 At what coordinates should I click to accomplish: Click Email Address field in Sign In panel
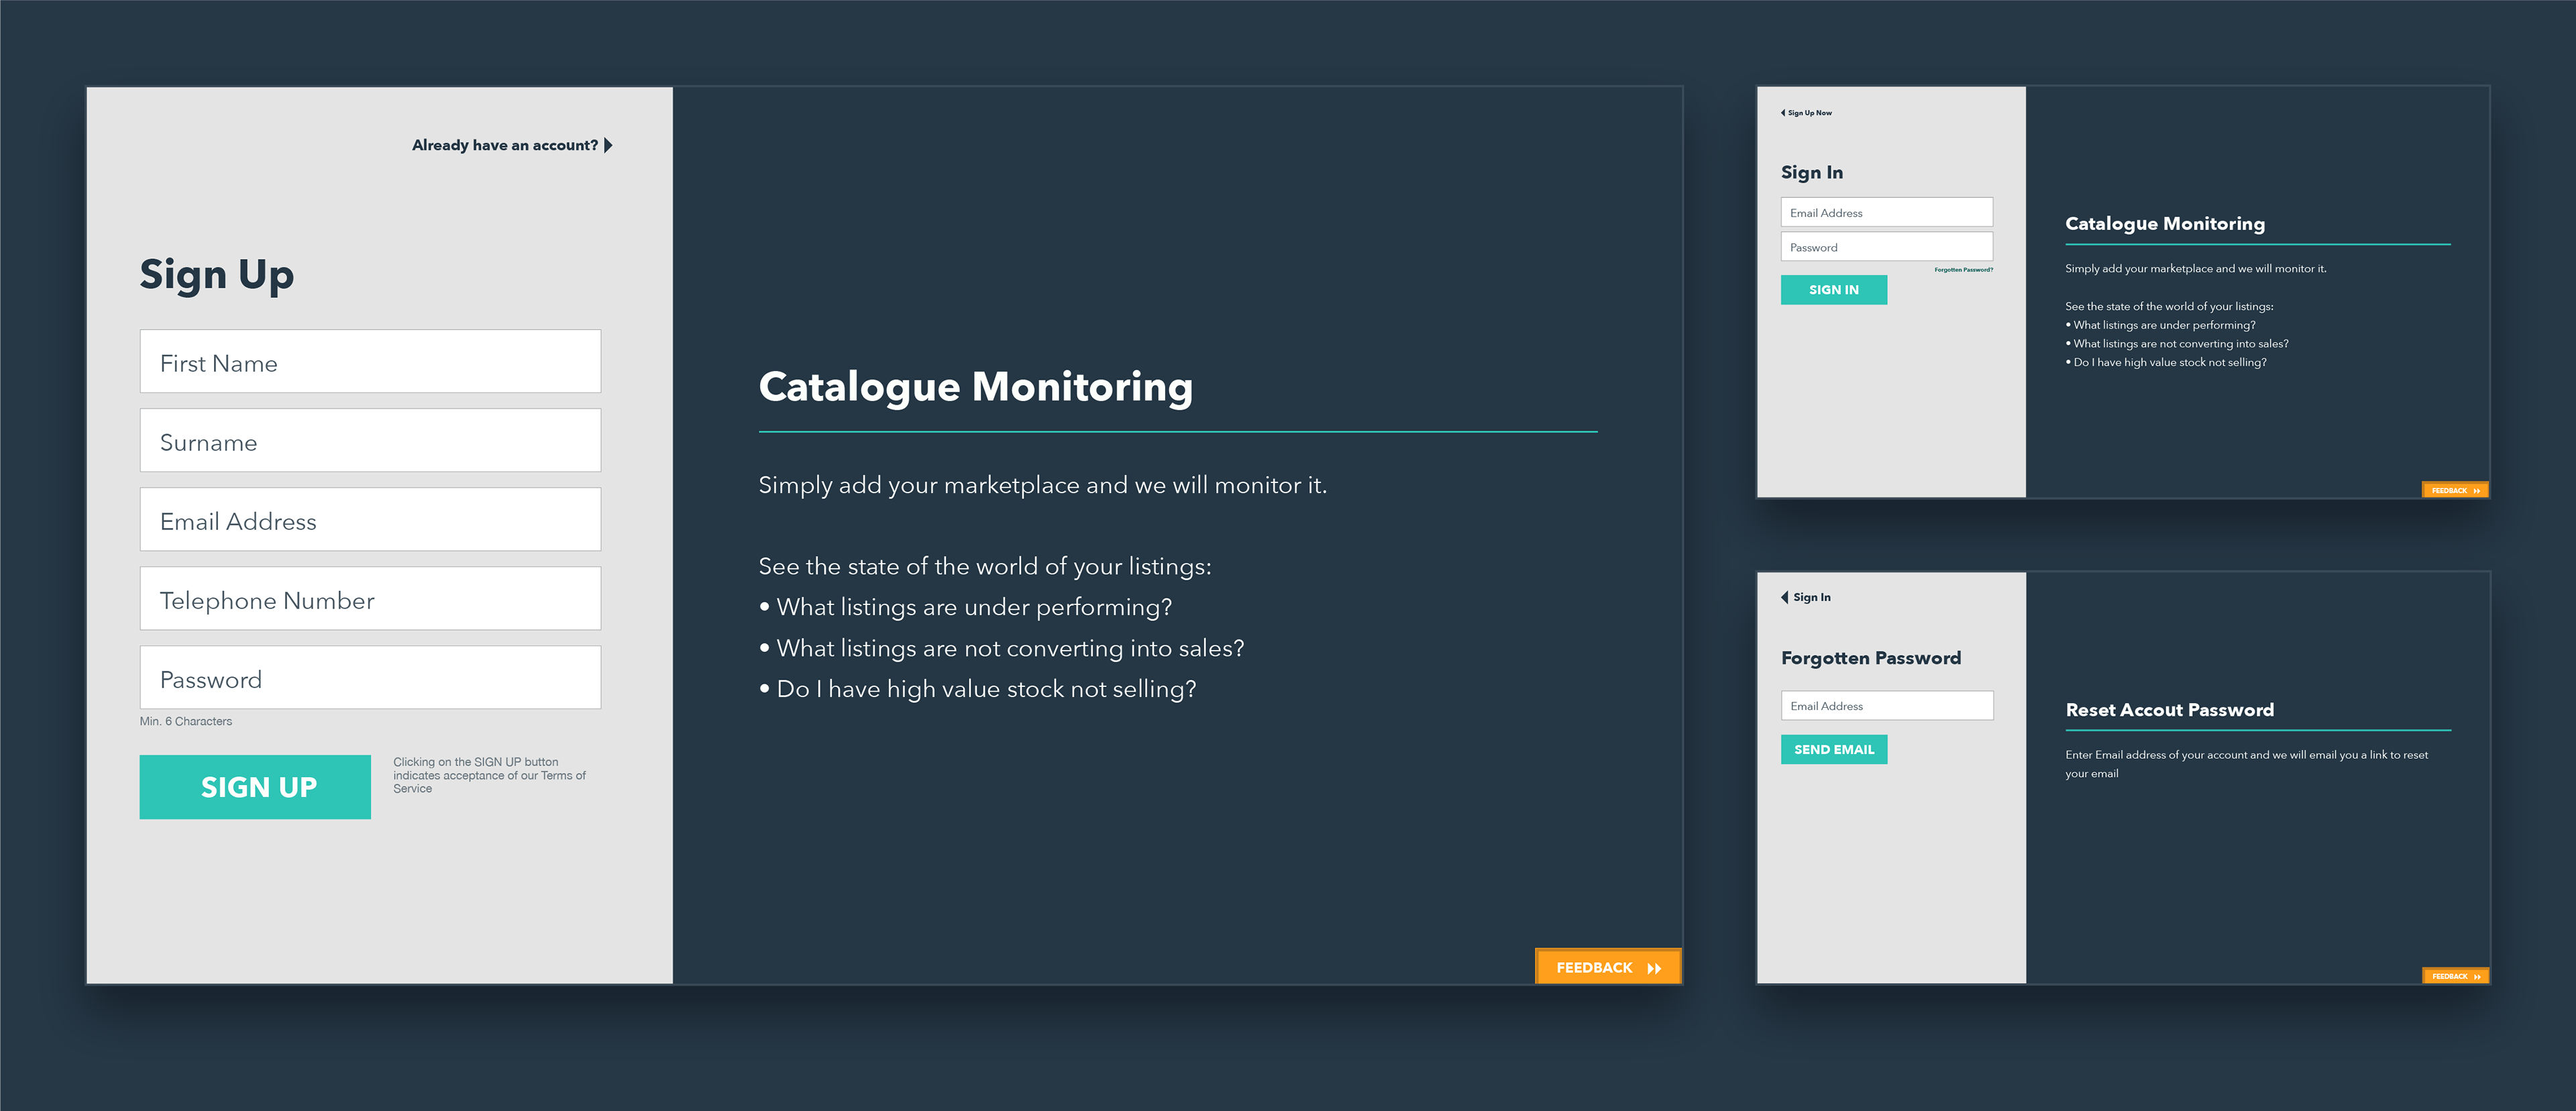tap(1886, 212)
